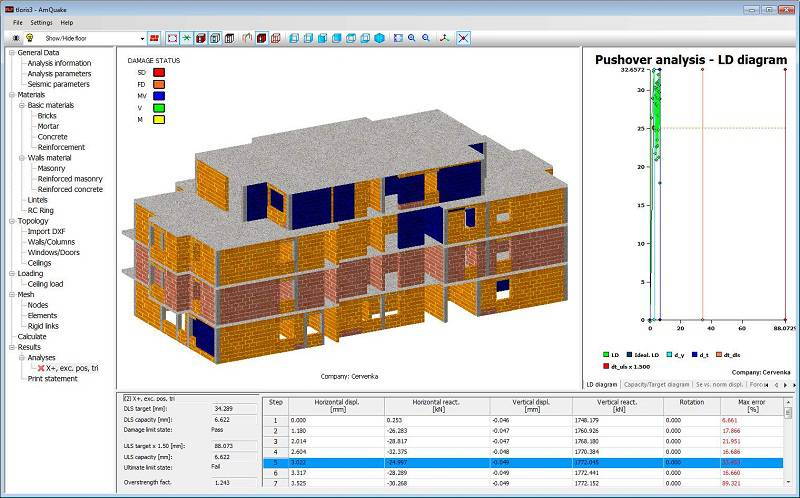Open the Show/Hide floor dropdown

point(142,38)
